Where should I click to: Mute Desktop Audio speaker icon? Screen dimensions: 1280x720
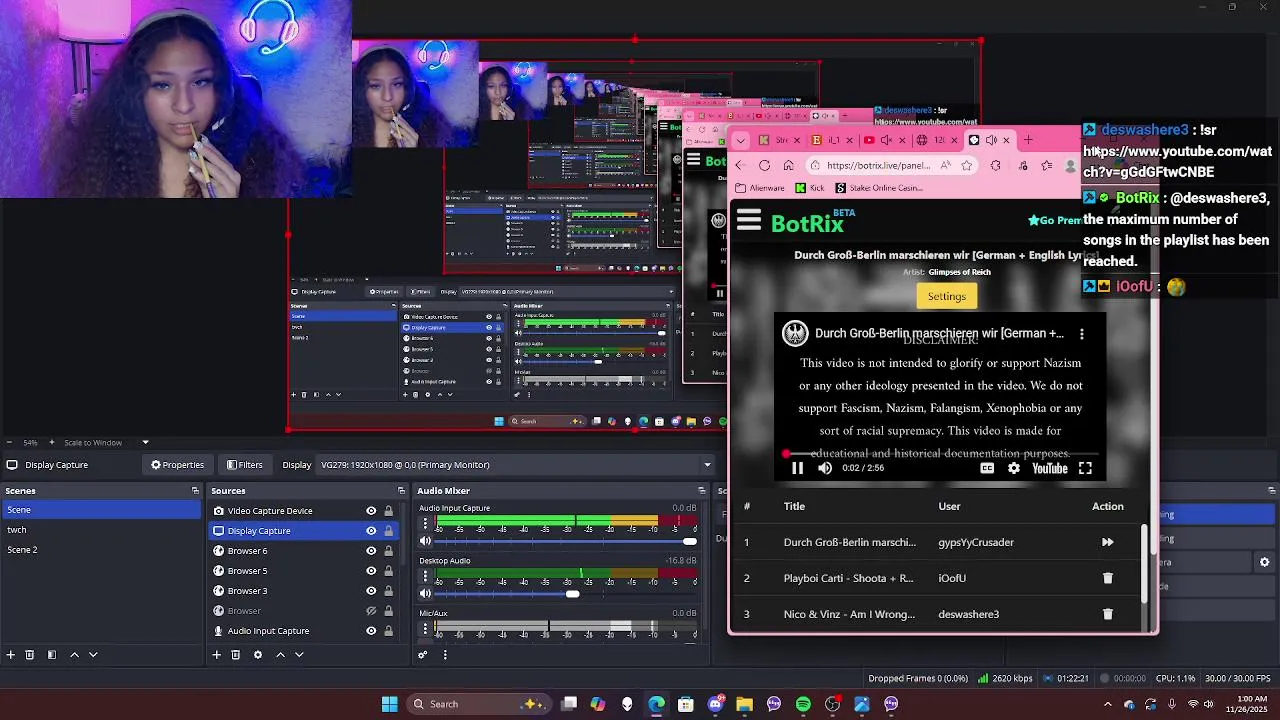click(x=425, y=594)
